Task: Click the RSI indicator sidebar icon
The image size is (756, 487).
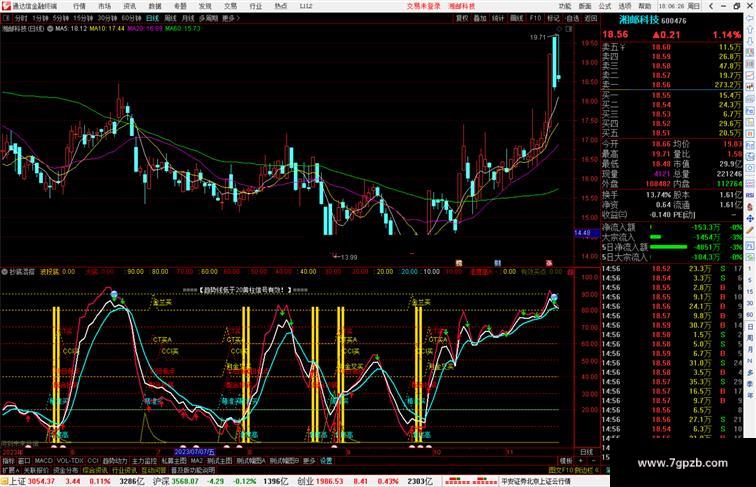Action: [750, 195]
